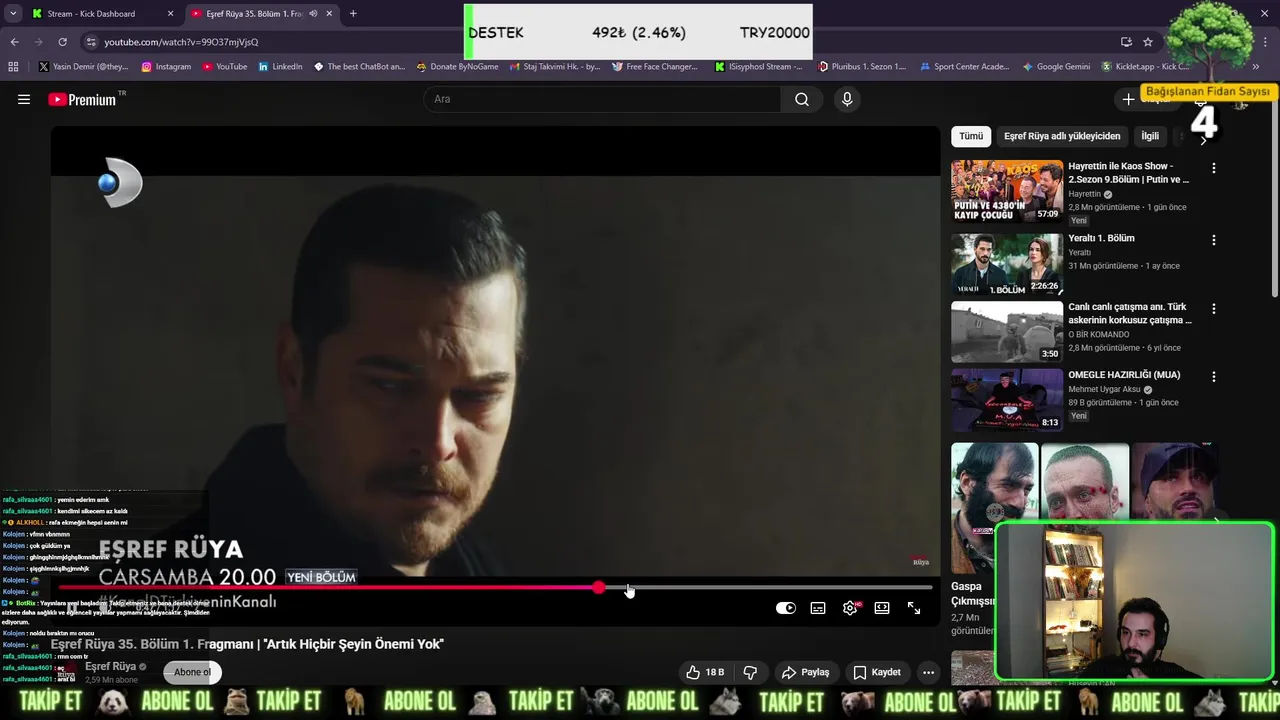Open the Gaspa Çıkmışsın shorts thumbnail
Screen dimensions: 1280x720
click(x=994, y=507)
